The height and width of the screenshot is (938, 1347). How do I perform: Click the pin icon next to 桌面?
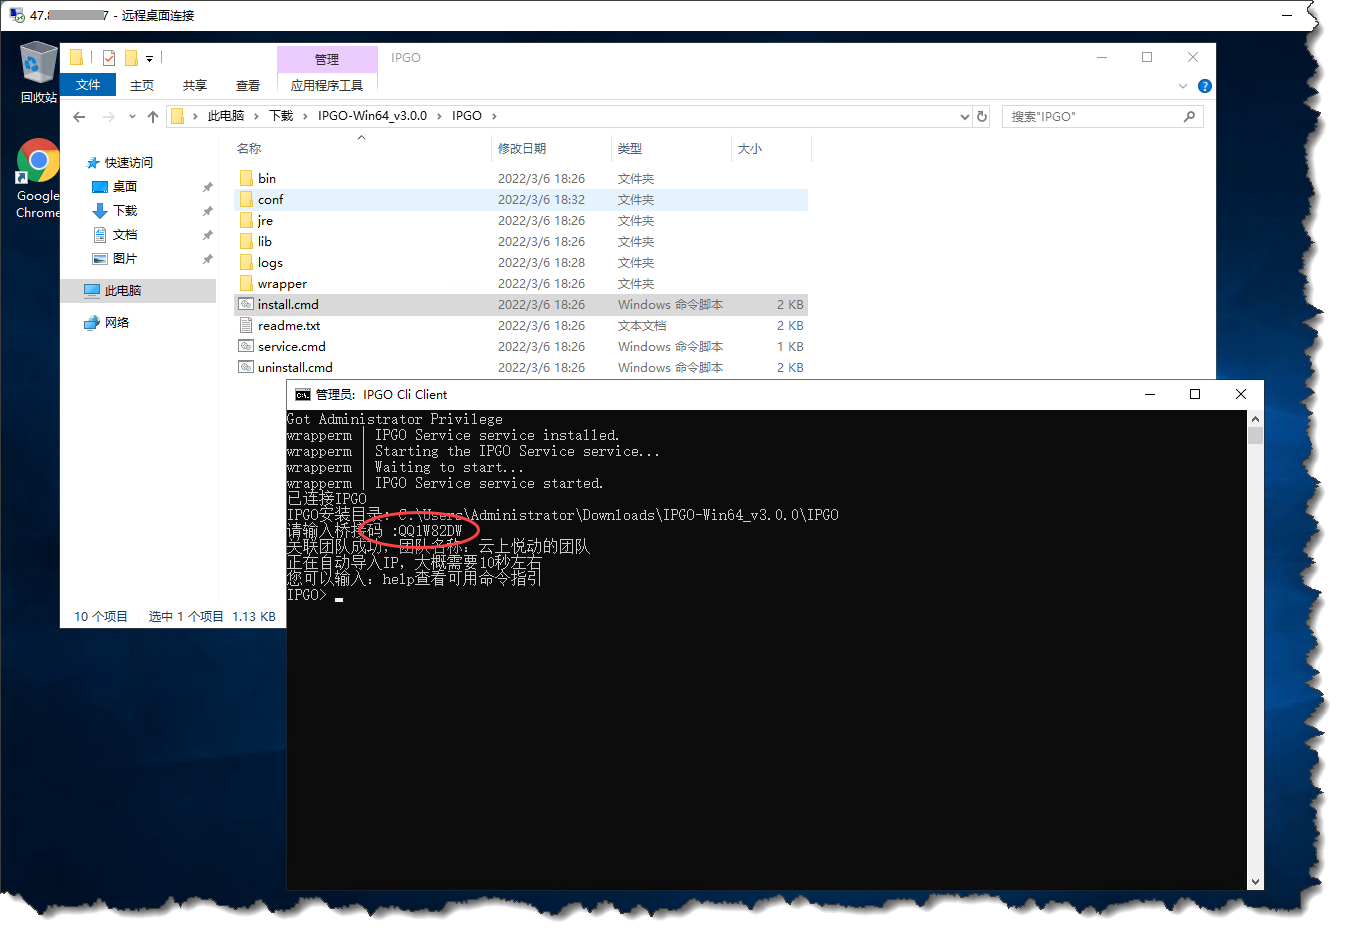207,187
